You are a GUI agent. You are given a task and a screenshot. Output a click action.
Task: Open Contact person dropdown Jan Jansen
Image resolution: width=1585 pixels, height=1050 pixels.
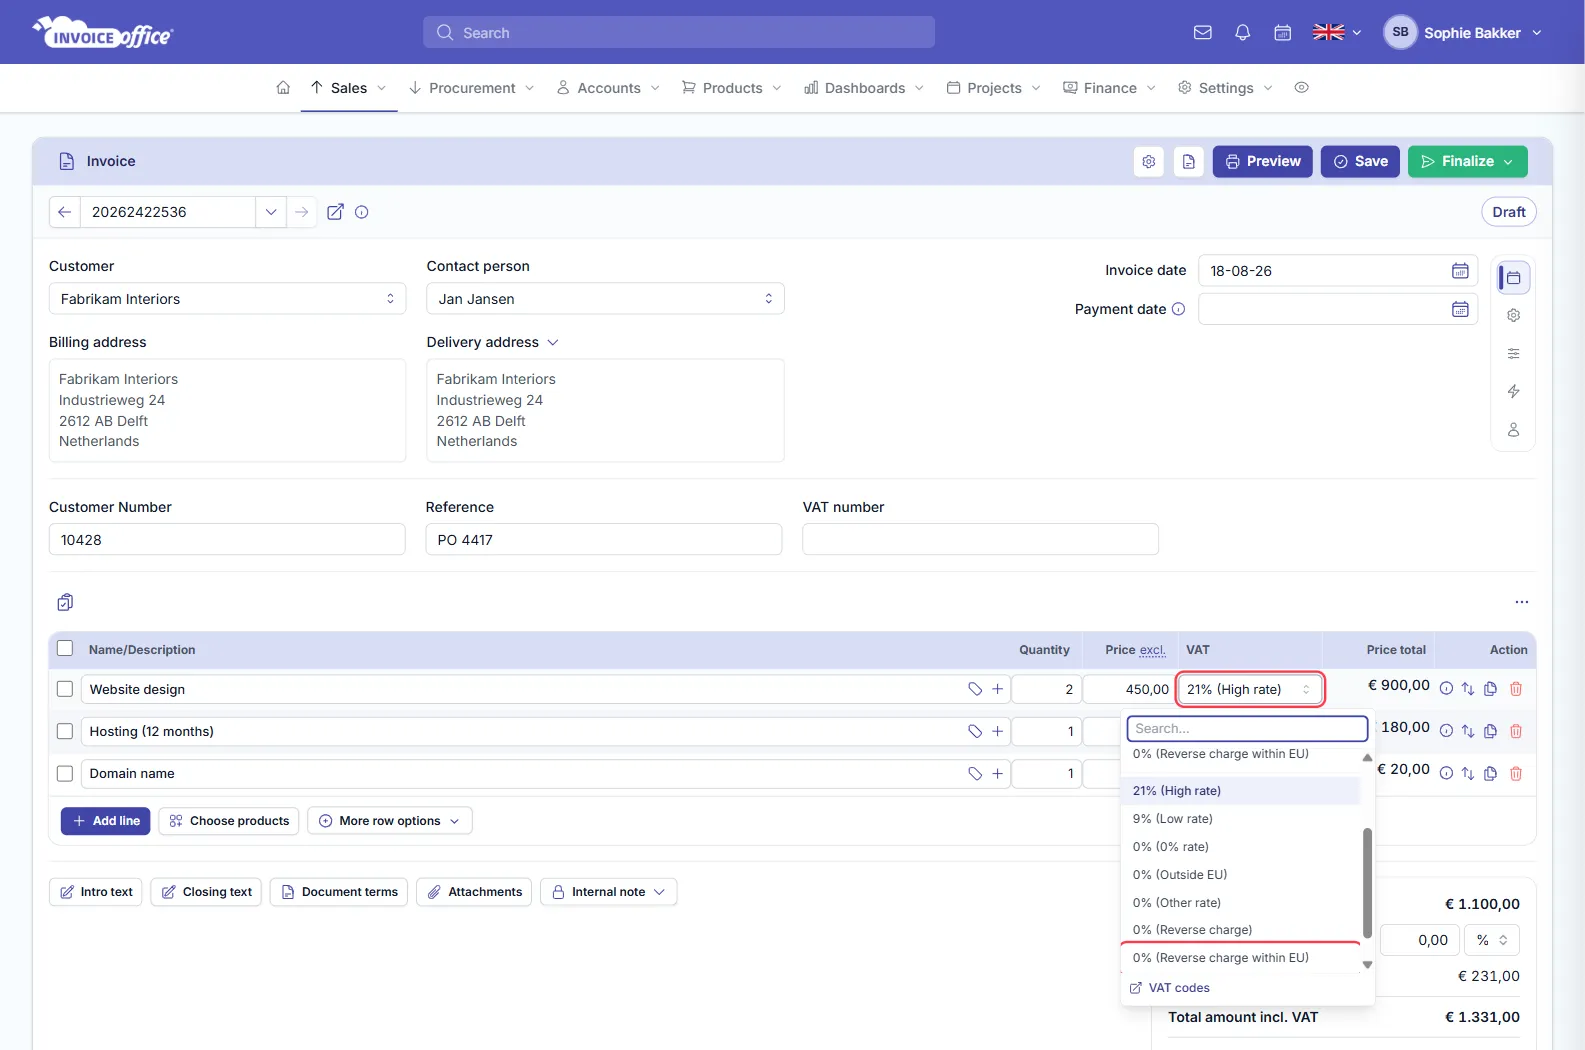pyautogui.click(x=605, y=299)
